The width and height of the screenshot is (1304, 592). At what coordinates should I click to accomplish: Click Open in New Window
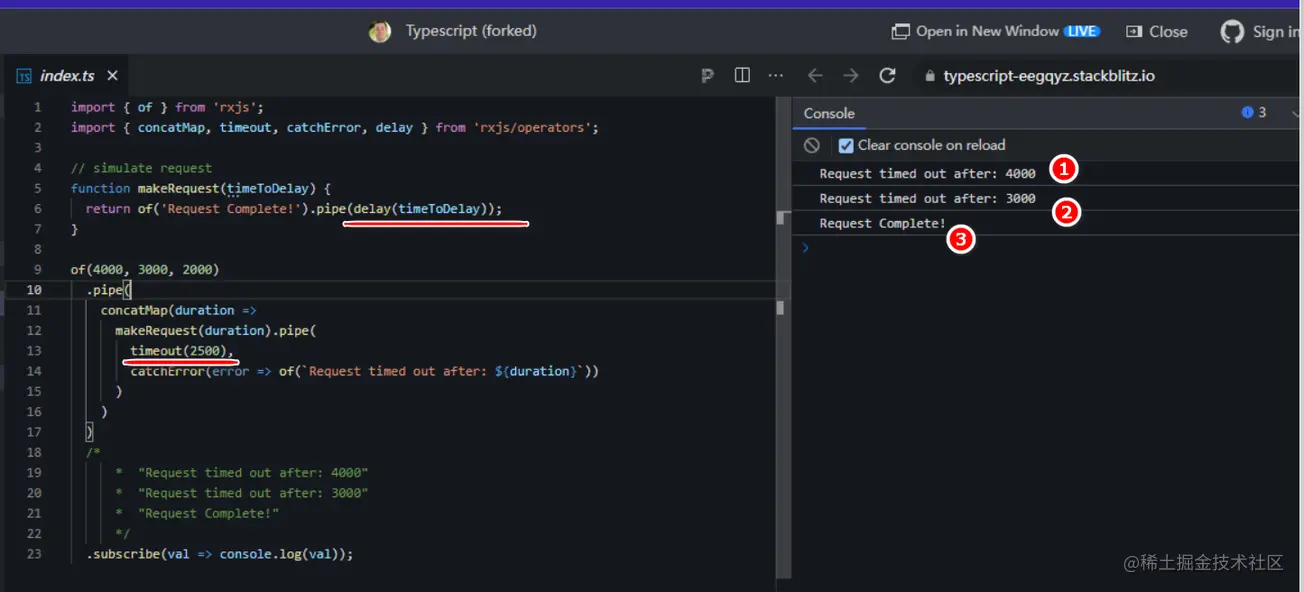tap(985, 32)
